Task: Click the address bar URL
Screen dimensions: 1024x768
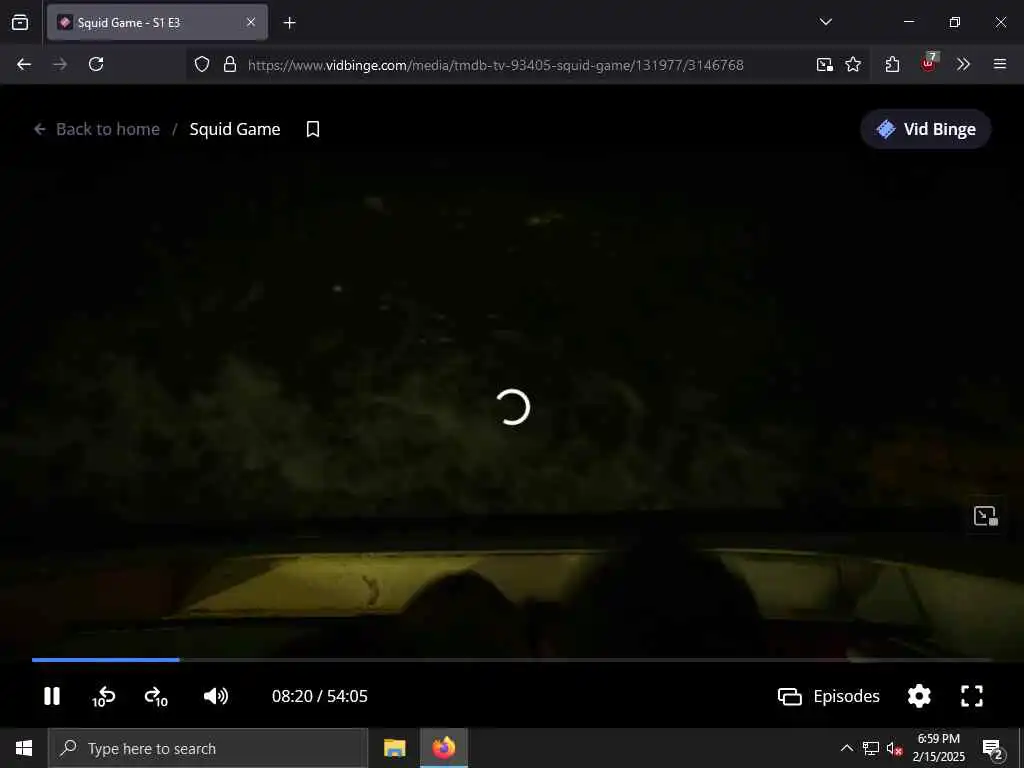Action: (x=496, y=65)
